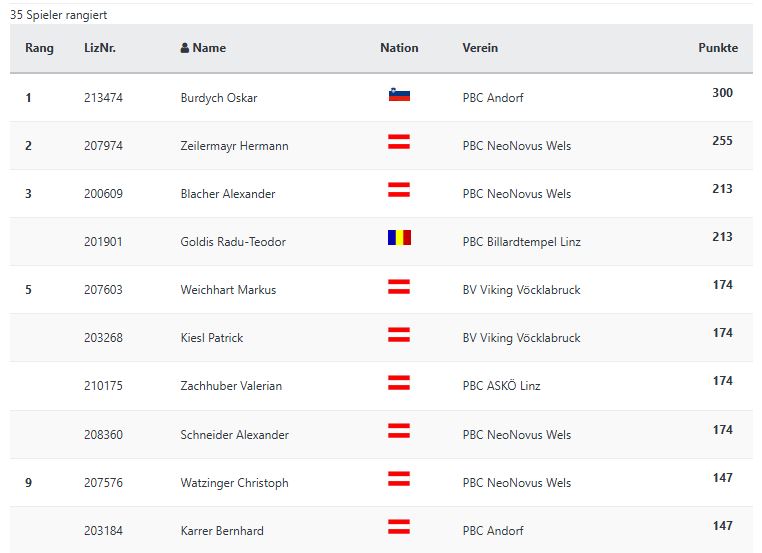Click license number 208360
The image size is (762, 553).
point(103,434)
